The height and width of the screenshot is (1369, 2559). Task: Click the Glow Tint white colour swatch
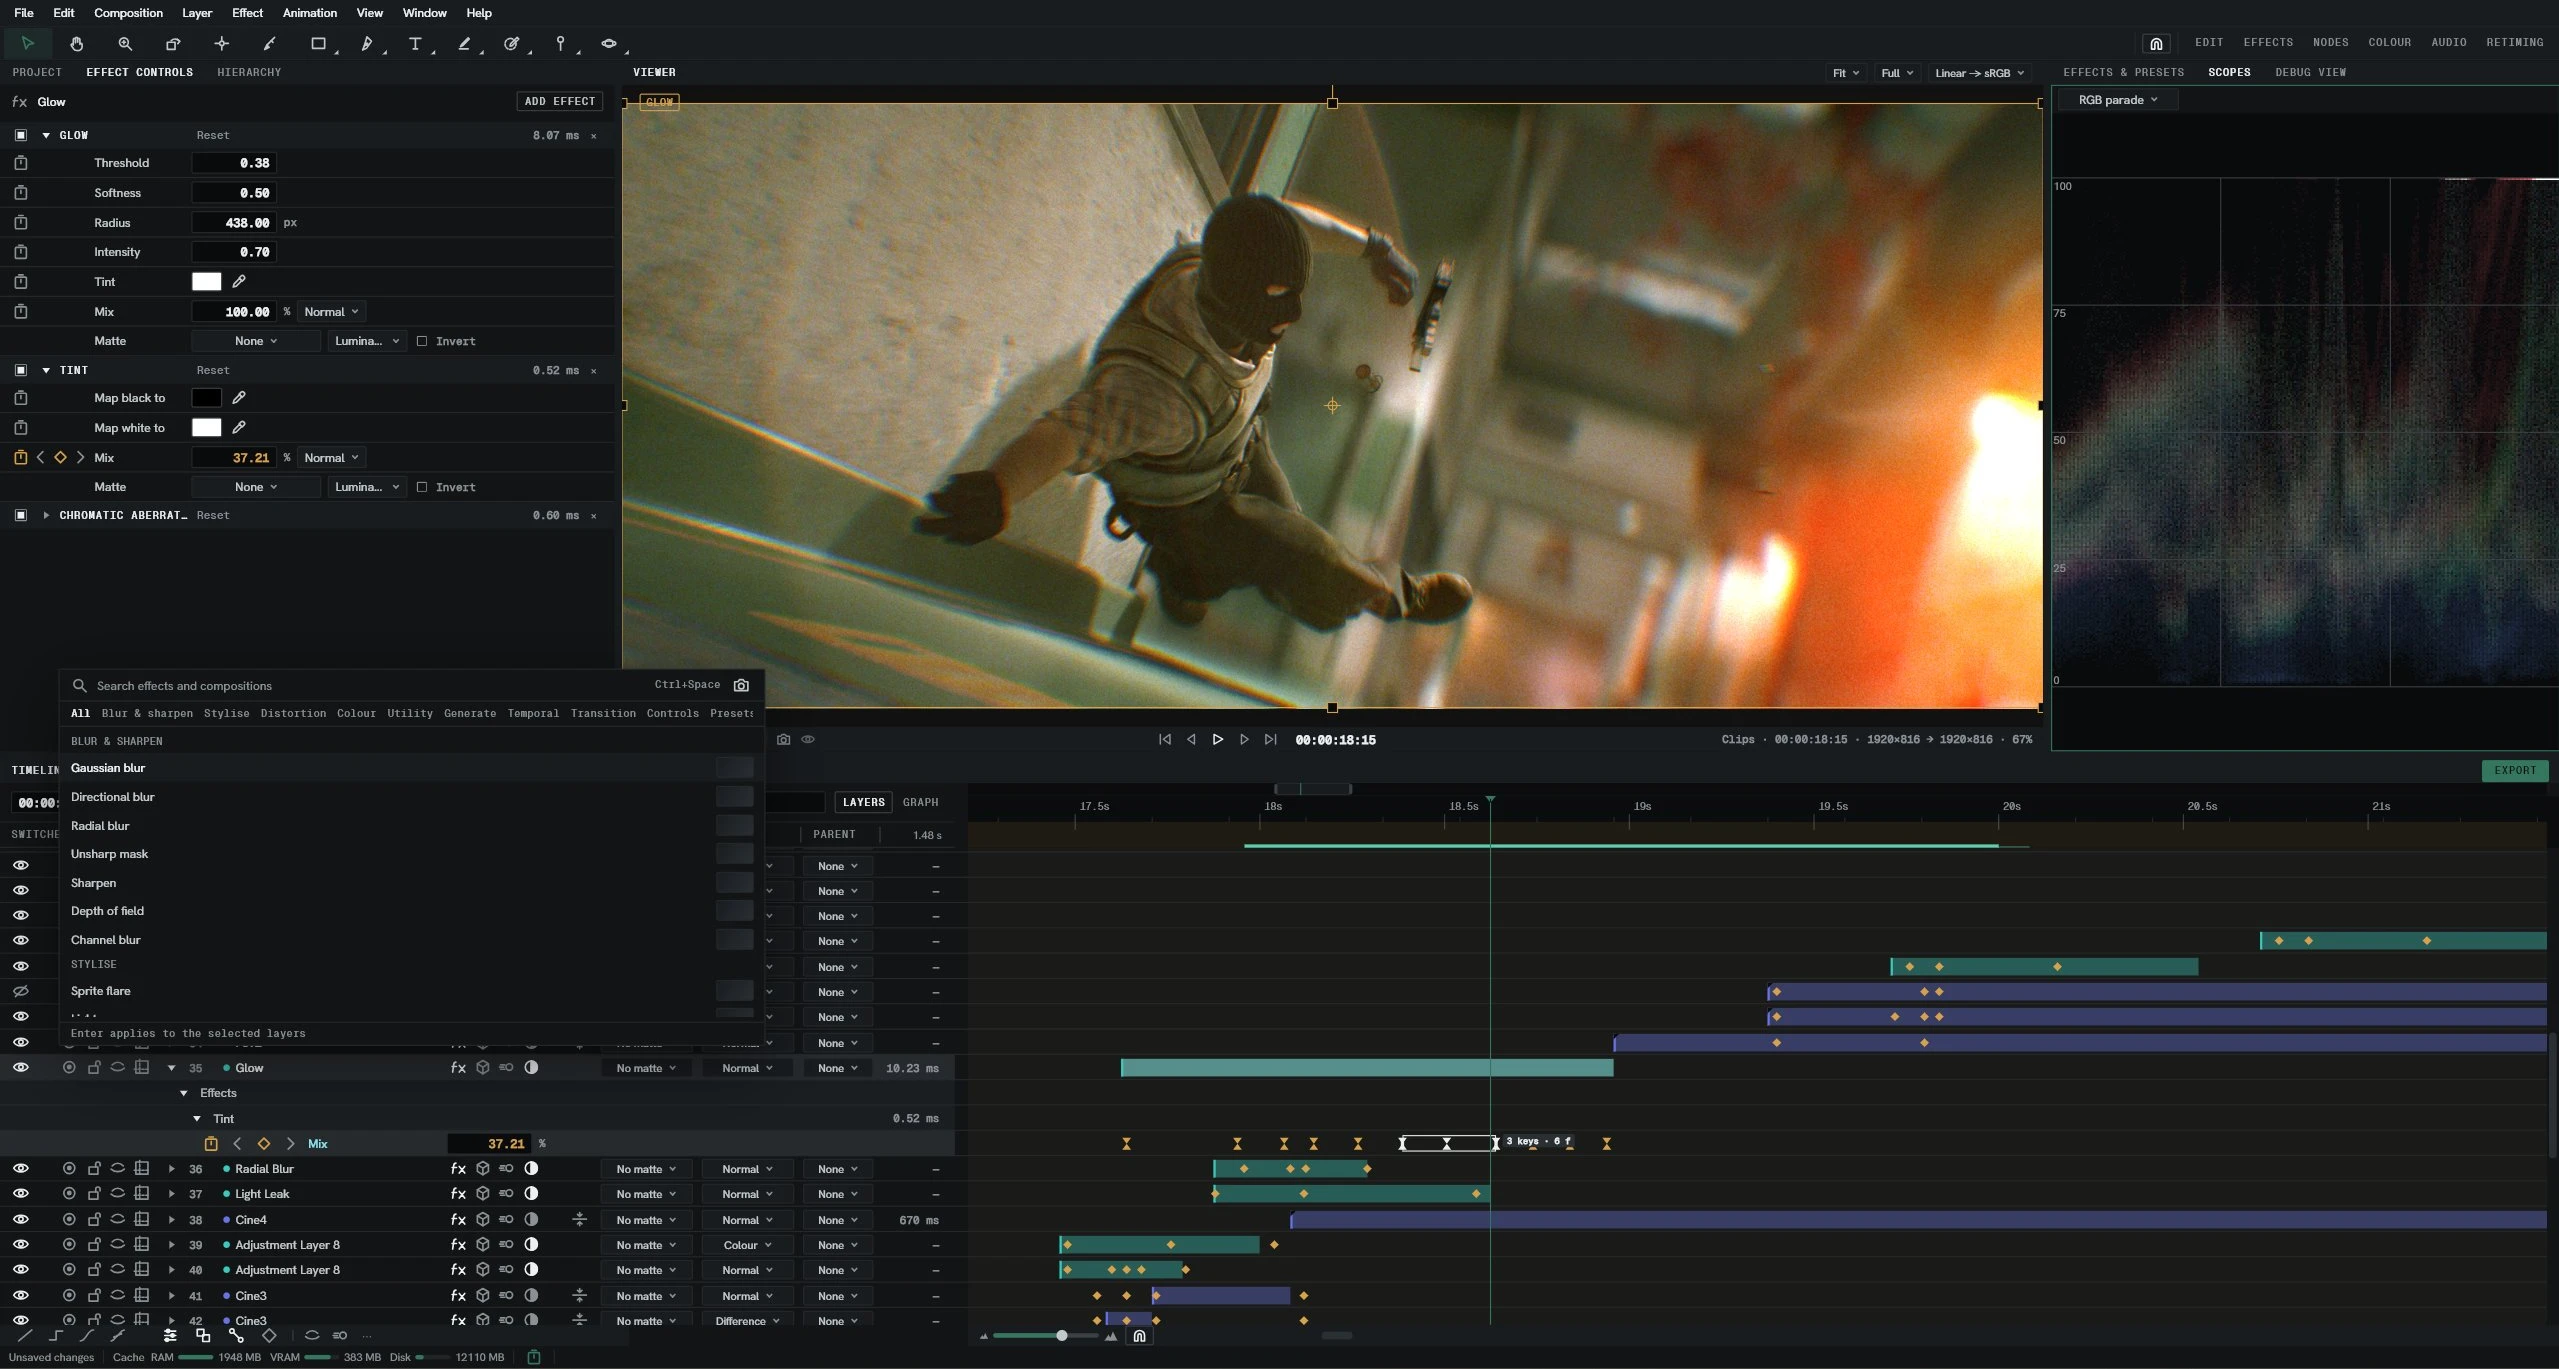(206, 281)
